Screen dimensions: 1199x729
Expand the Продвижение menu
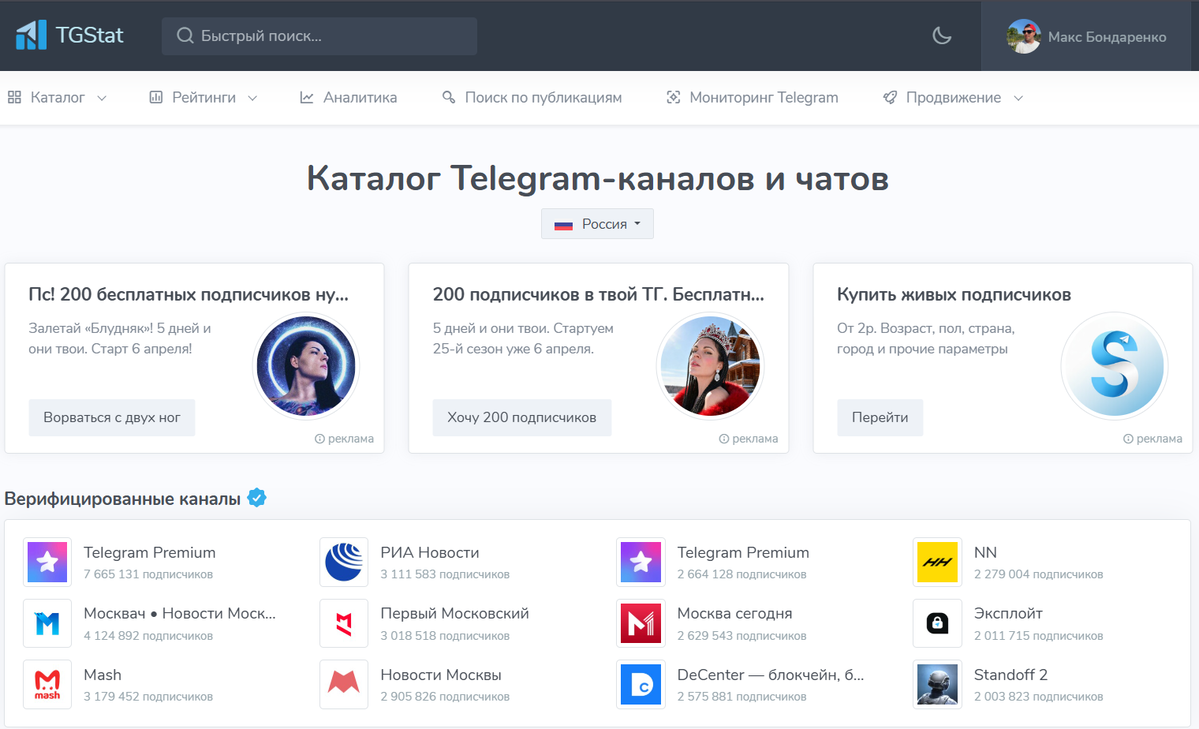pos(953,98)
